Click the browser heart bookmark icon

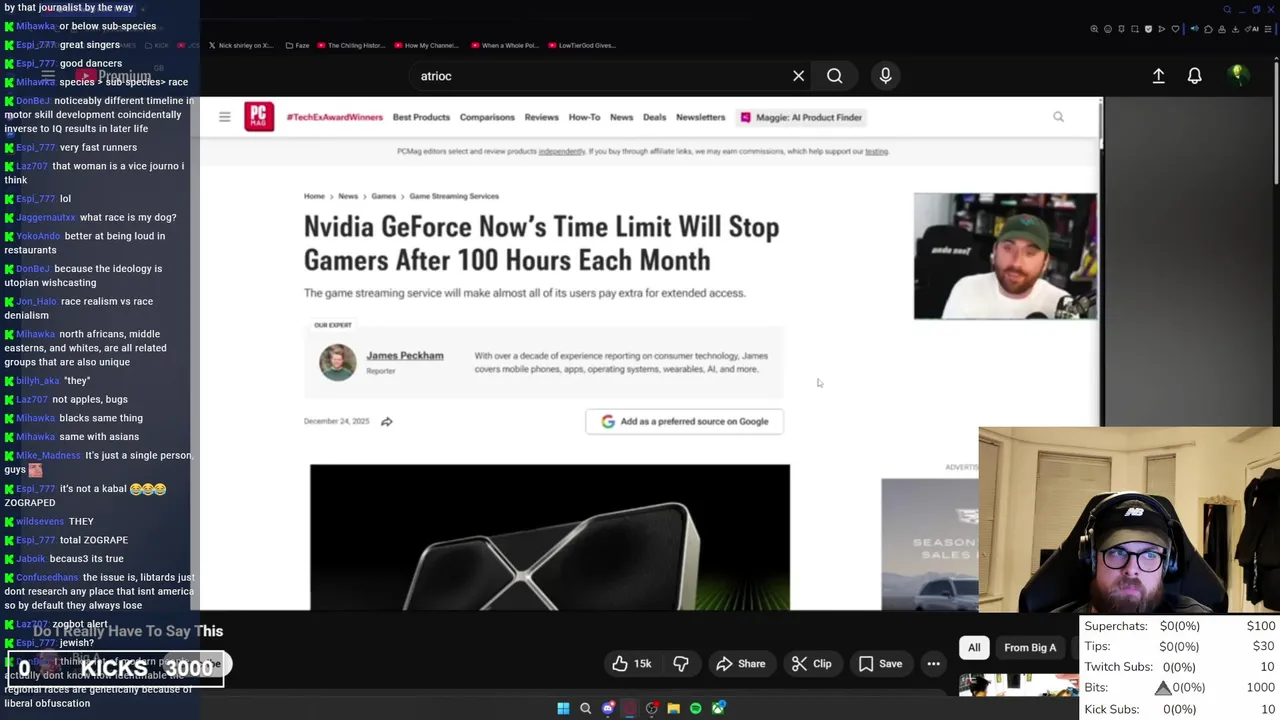[x=1175, y=29]
